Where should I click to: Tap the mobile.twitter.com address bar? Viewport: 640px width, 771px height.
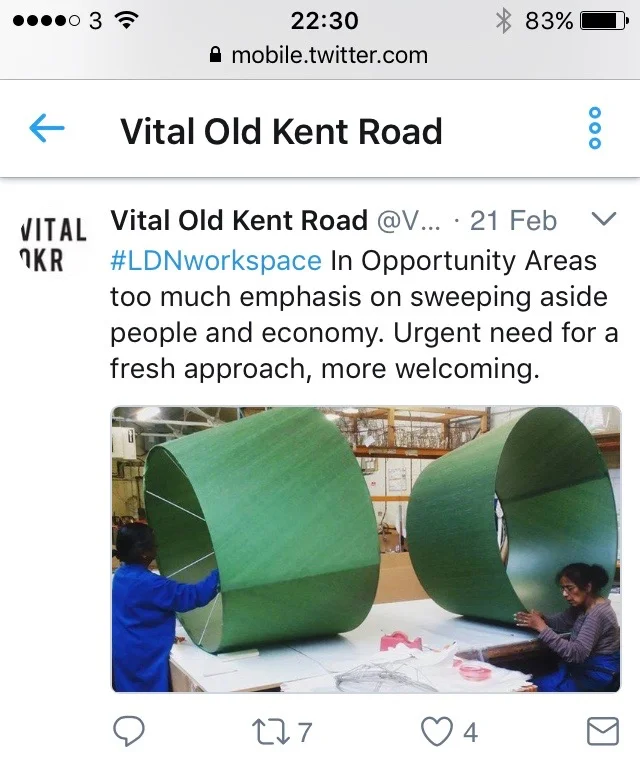tap(320, 55)
